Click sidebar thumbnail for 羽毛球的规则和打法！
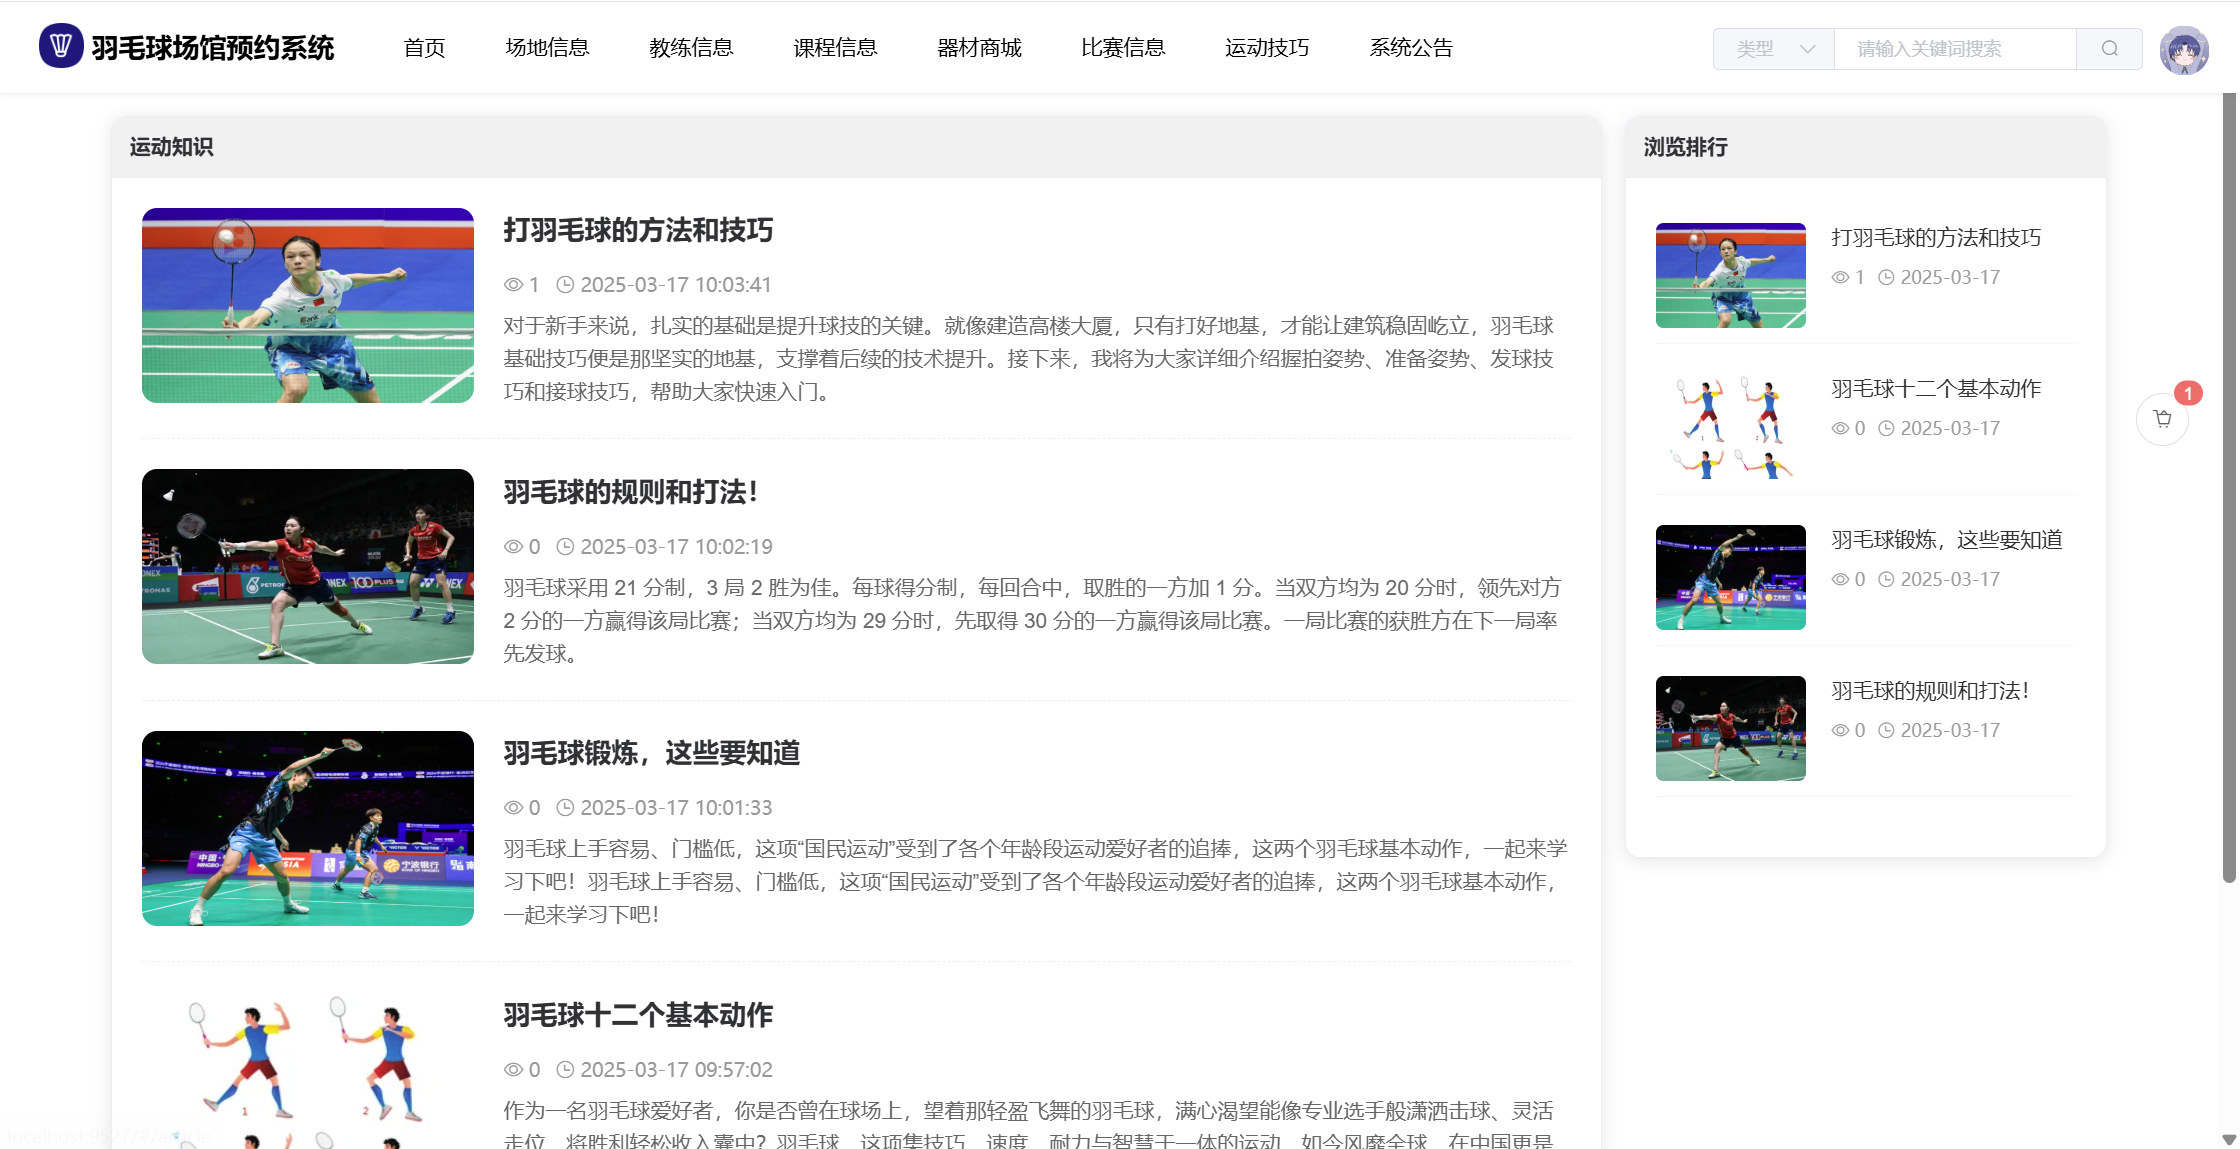 tap(1730, 728)
